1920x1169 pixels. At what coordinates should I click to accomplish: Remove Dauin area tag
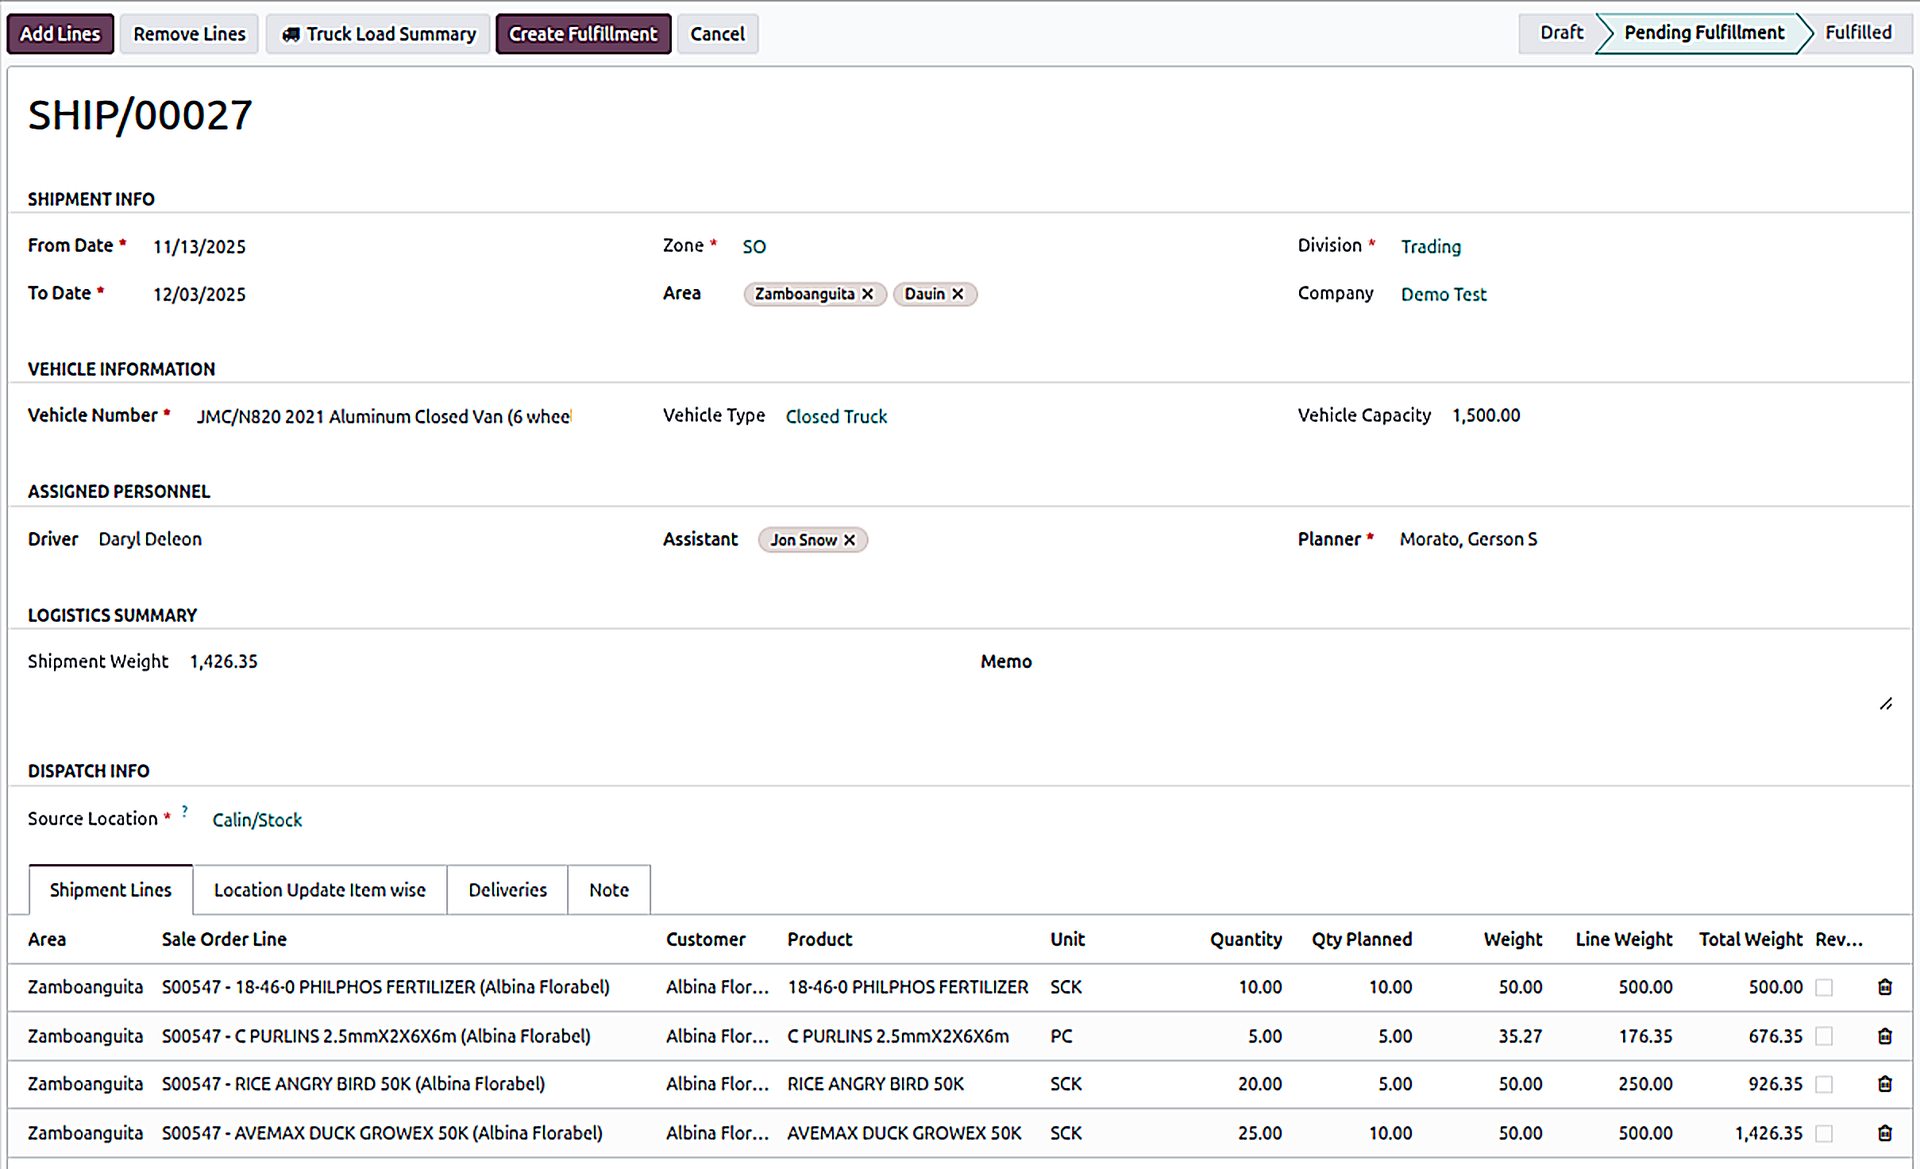pyautogui.click(x=958, y=294)
